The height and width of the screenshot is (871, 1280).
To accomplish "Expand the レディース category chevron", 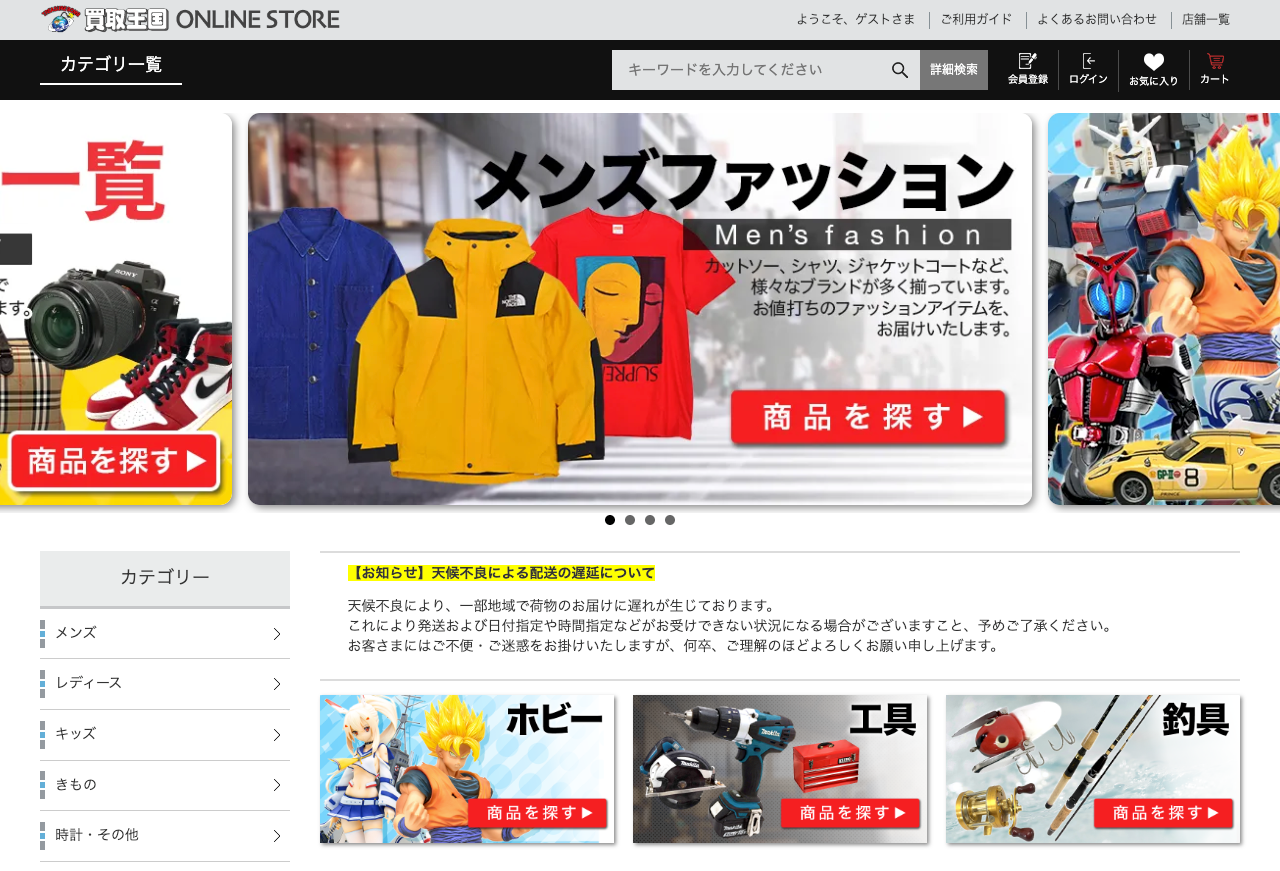I will 277,684.
